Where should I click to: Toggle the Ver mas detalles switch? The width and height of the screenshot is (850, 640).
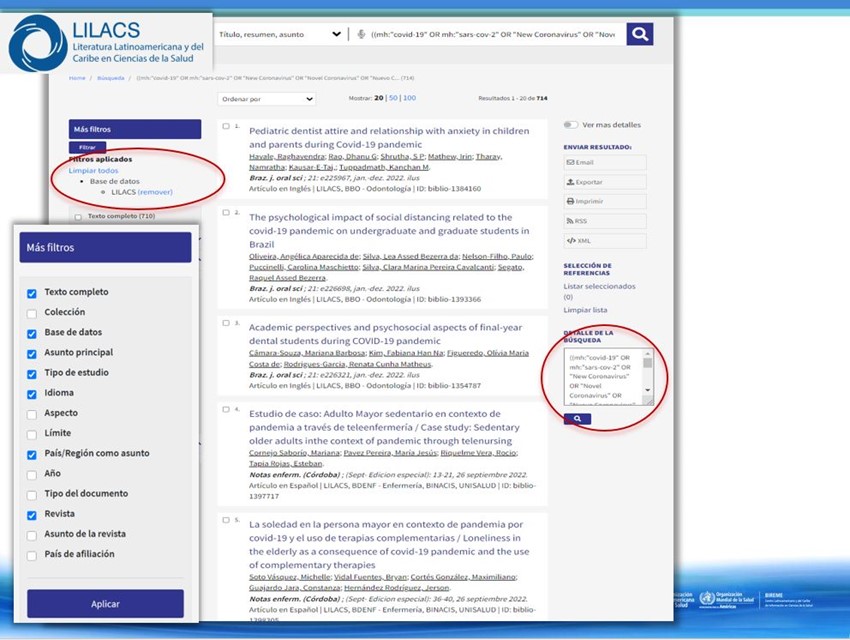click(570, 125)
